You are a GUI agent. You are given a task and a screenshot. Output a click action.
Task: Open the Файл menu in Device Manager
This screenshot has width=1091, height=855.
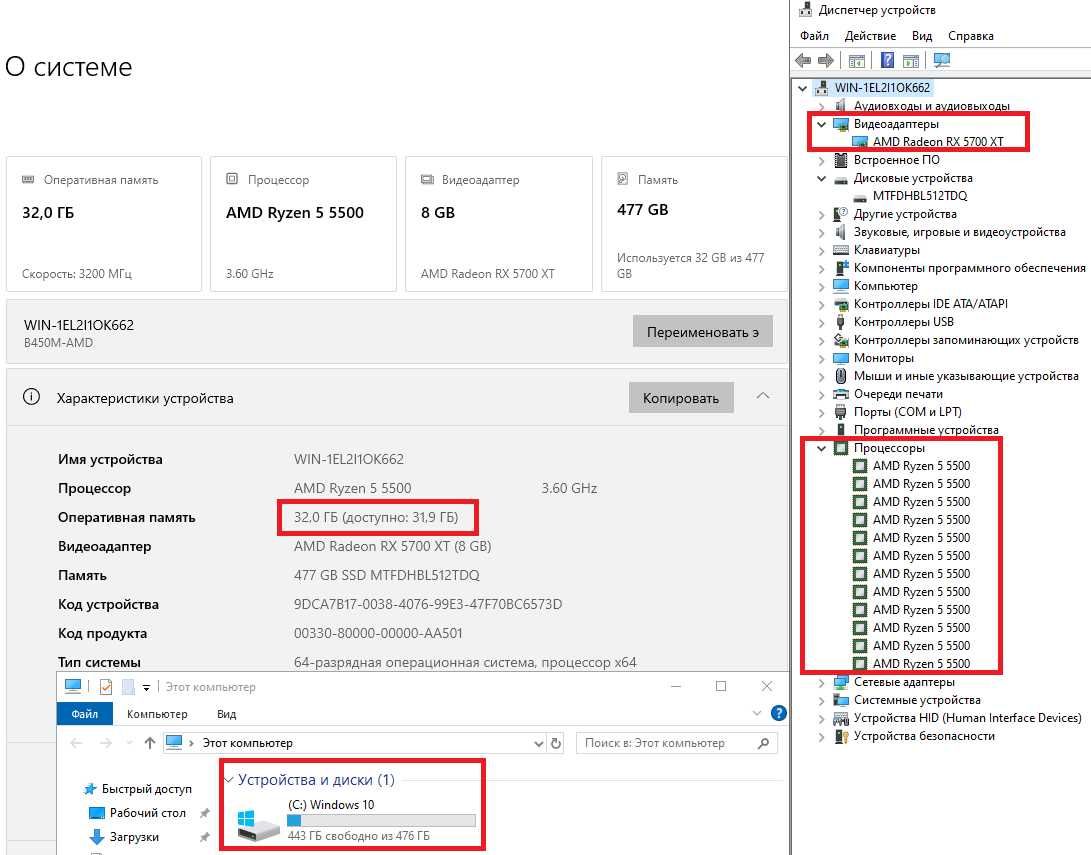click(x=814, y=36)
